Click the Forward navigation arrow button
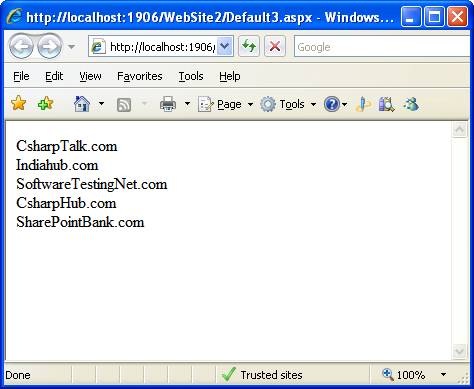This screenshot has width=474, height=389. [x=49, y=46]
